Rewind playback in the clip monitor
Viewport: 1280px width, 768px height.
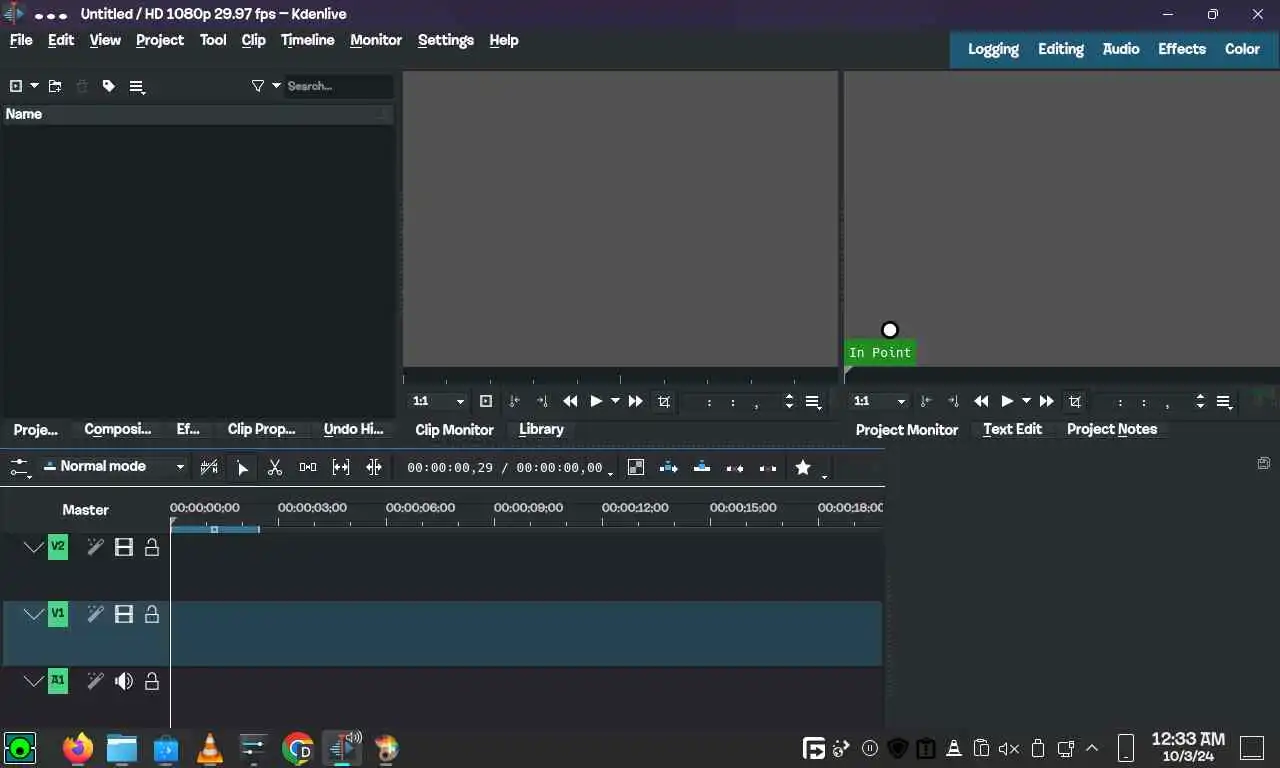570,401
